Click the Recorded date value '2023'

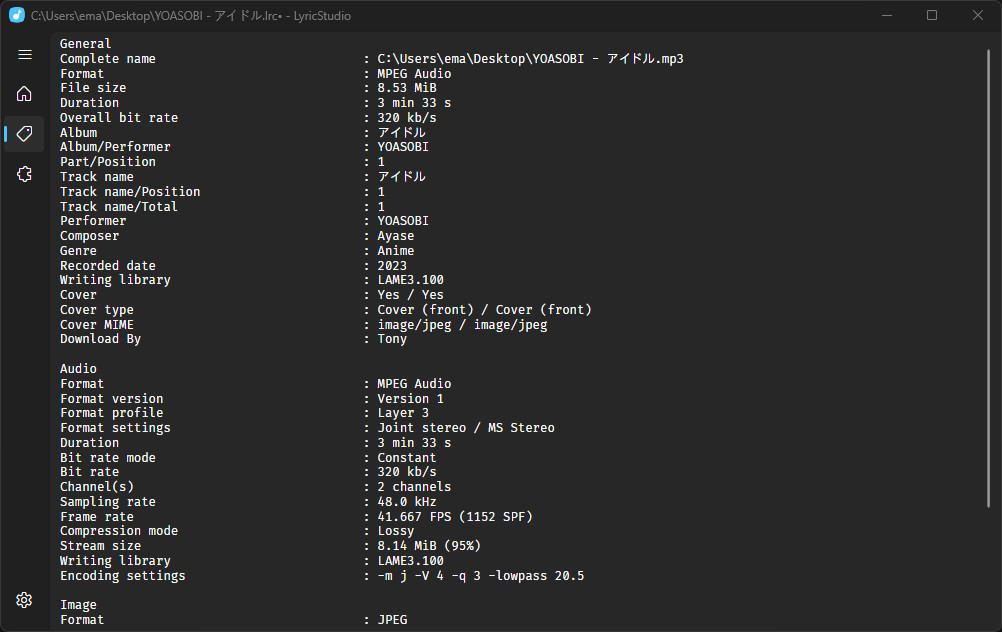click(392, 266)
